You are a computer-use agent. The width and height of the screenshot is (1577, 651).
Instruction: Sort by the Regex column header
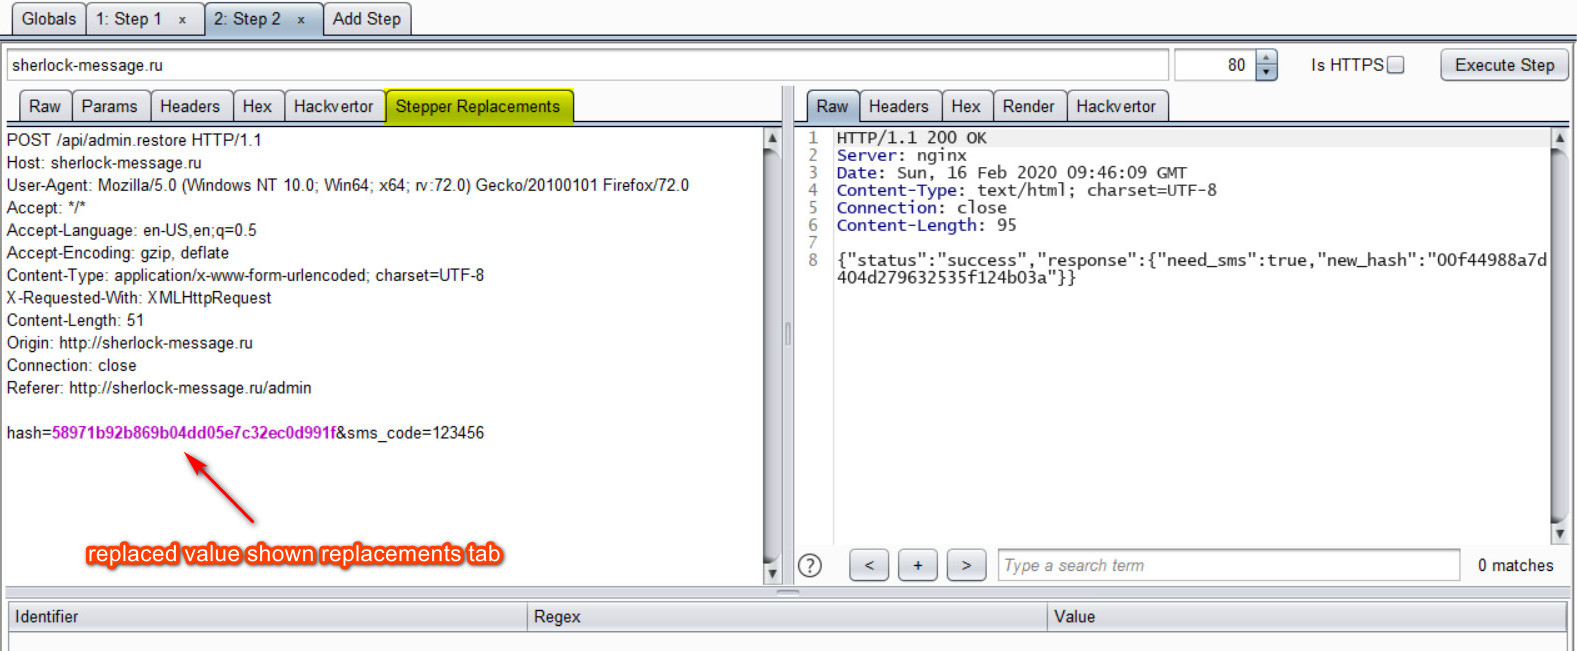tap(786, 617)
